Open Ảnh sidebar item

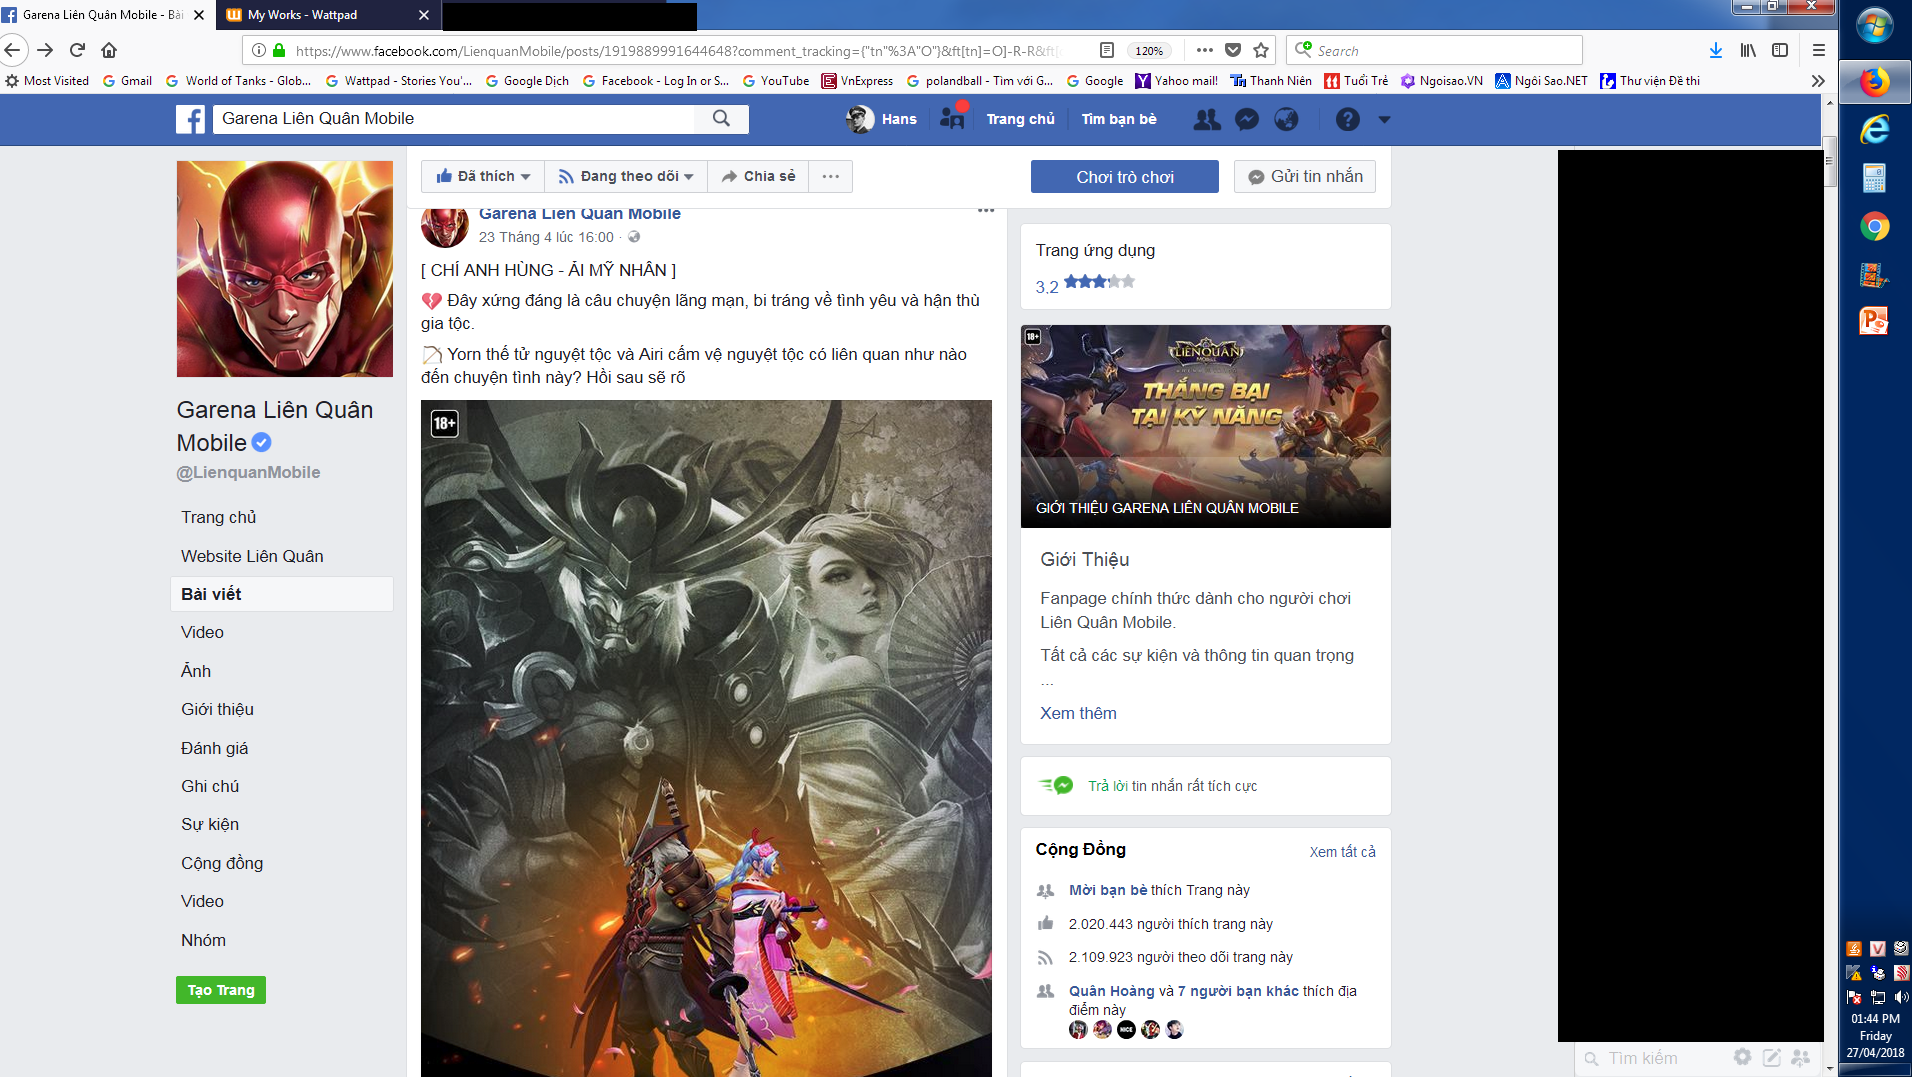point(196,671)
